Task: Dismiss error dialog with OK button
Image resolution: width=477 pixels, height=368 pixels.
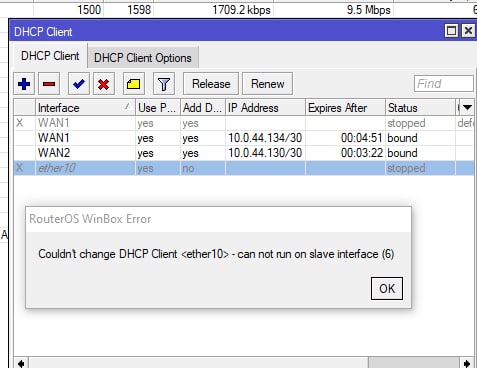Action: click(x=387, y=288)
